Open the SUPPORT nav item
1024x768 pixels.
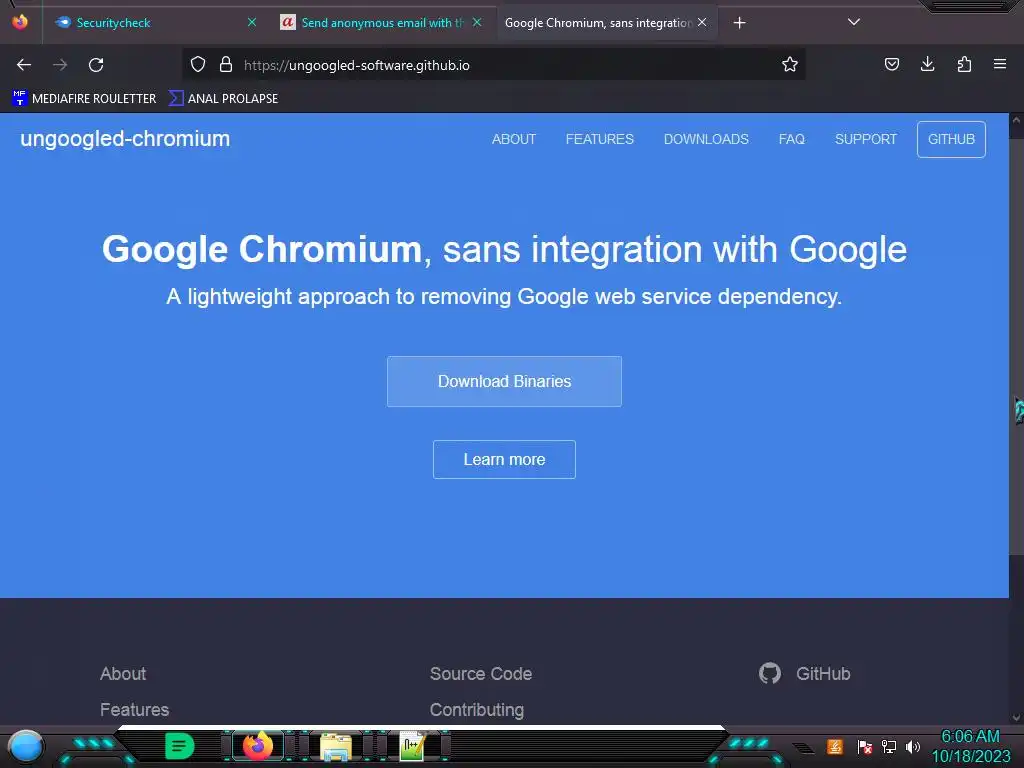coord(866,139)
